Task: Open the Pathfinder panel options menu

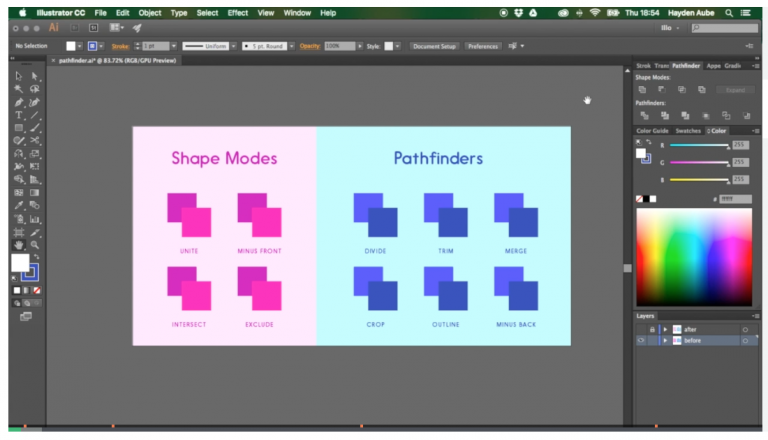Action: (x=756, y=66)
